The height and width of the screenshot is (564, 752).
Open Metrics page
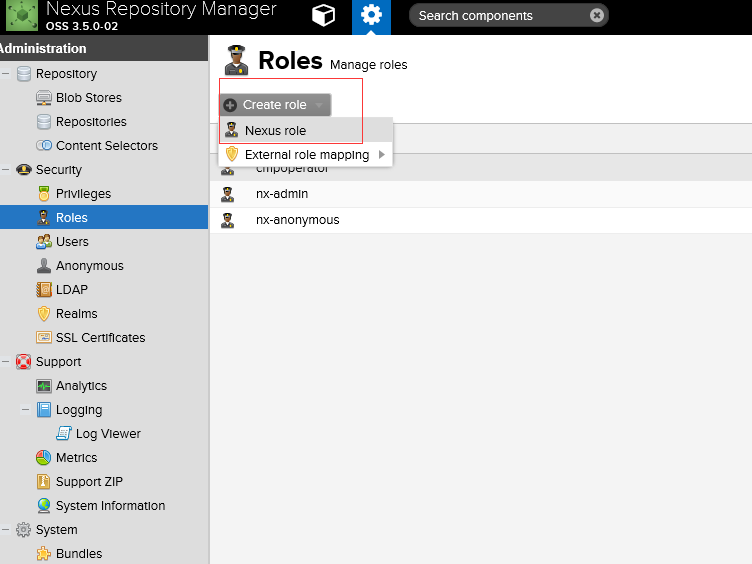pos(77,458)
